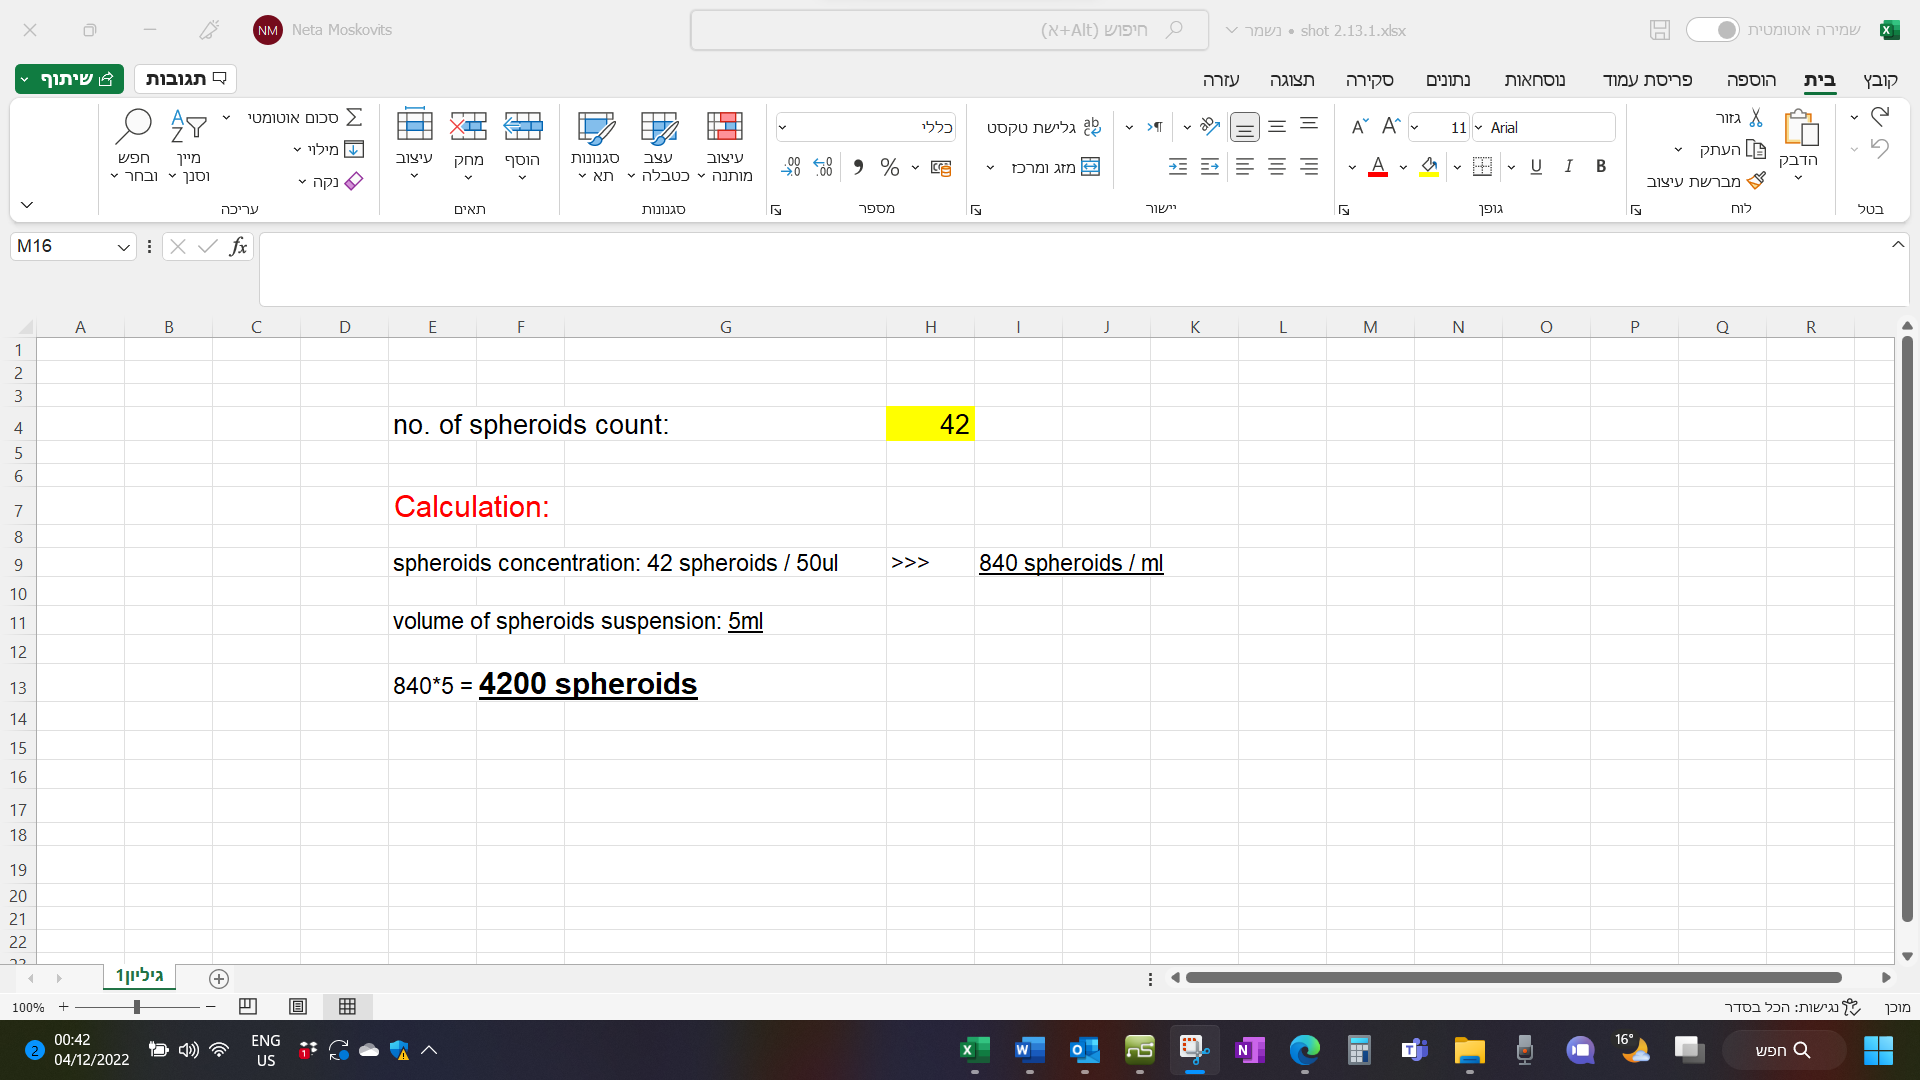Screen dimensions: 1920x1080
Task: Click the Insert Function fx icon
Action: 238,247
